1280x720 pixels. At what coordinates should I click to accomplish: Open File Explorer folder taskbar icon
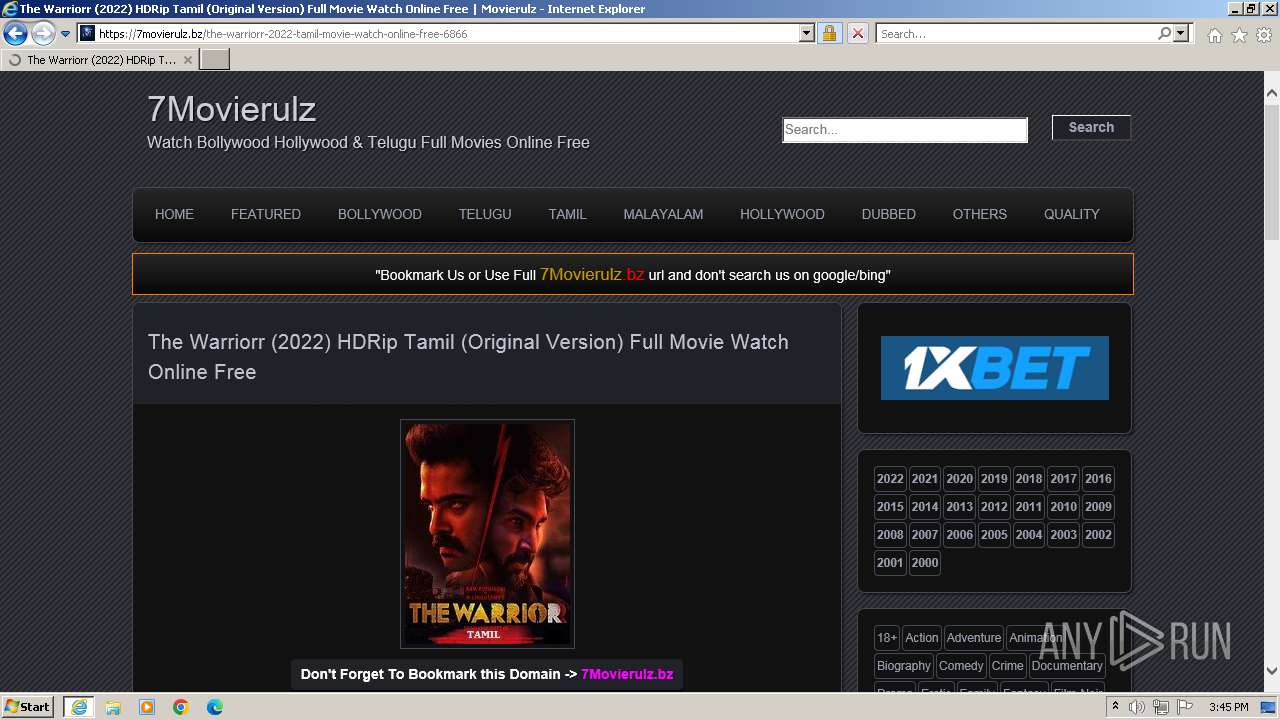click(113, 707)
